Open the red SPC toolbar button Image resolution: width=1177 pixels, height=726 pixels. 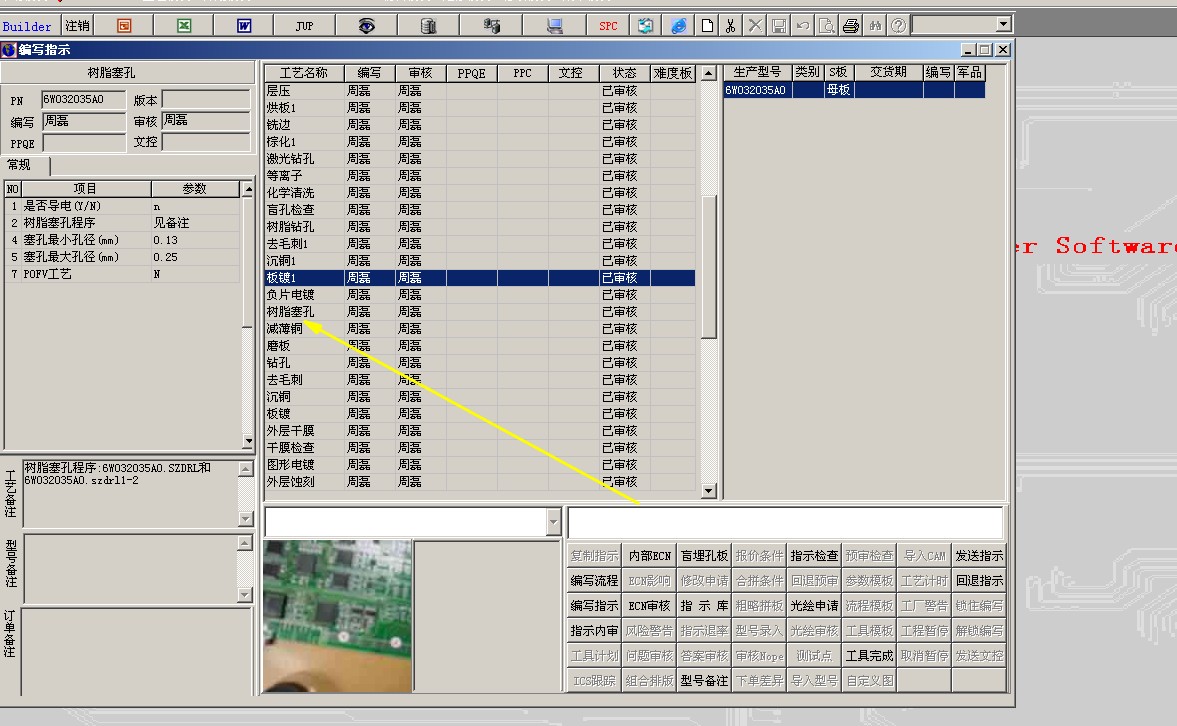608,26
